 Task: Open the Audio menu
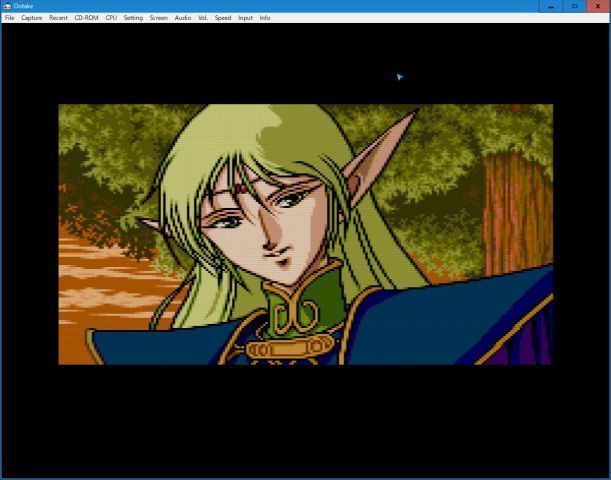pyautogui.click(x=183, y=18)
